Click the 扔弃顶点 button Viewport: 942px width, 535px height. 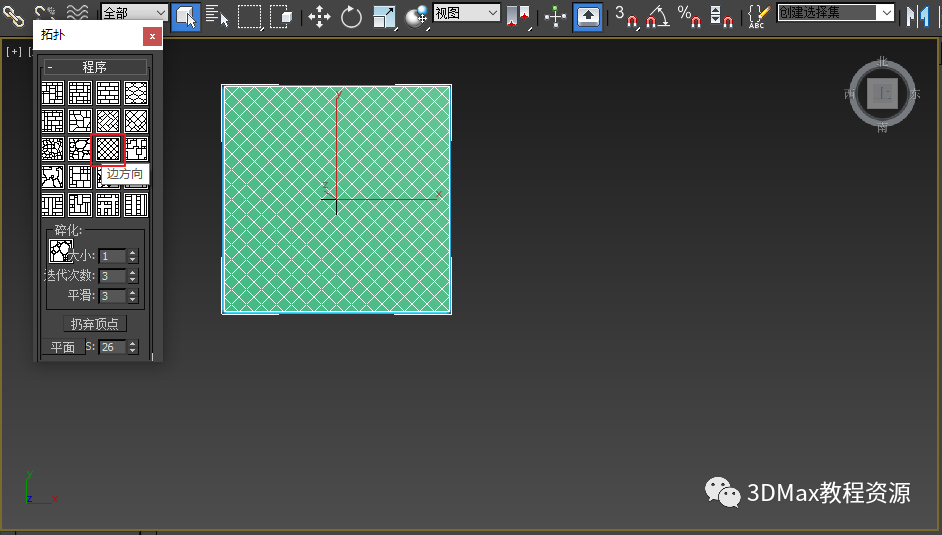(95, 324)
